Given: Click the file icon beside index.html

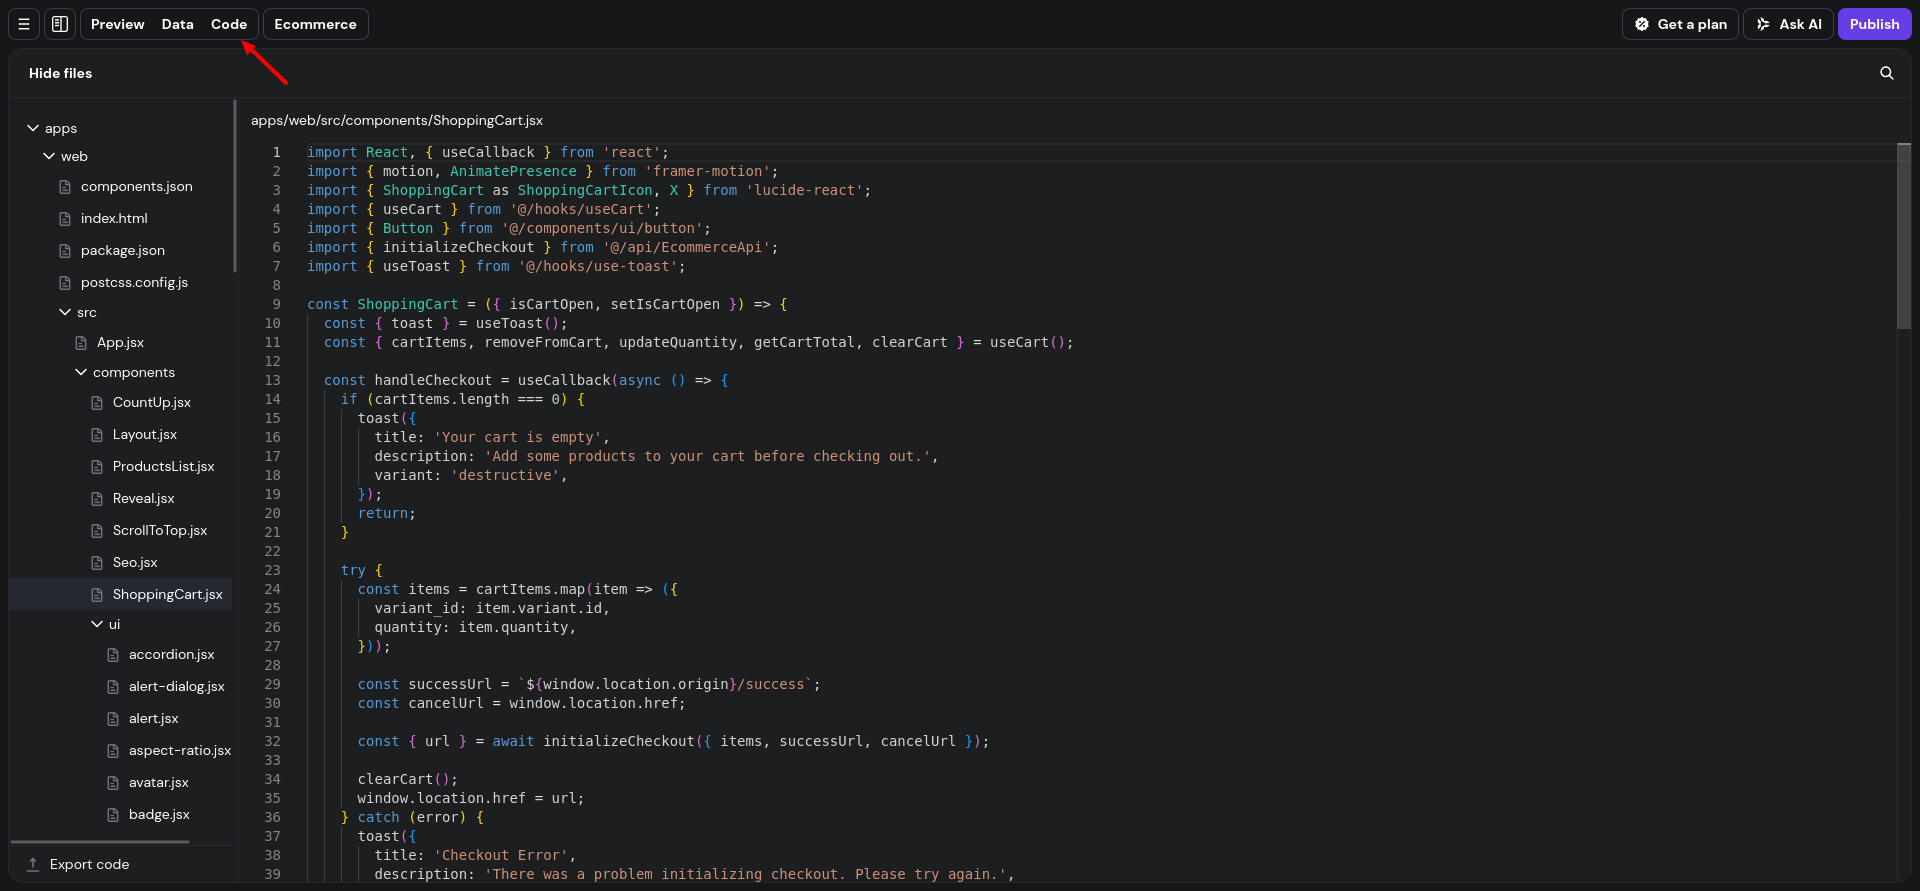Looking at the screenshot, I should click(x=65, y=219).
